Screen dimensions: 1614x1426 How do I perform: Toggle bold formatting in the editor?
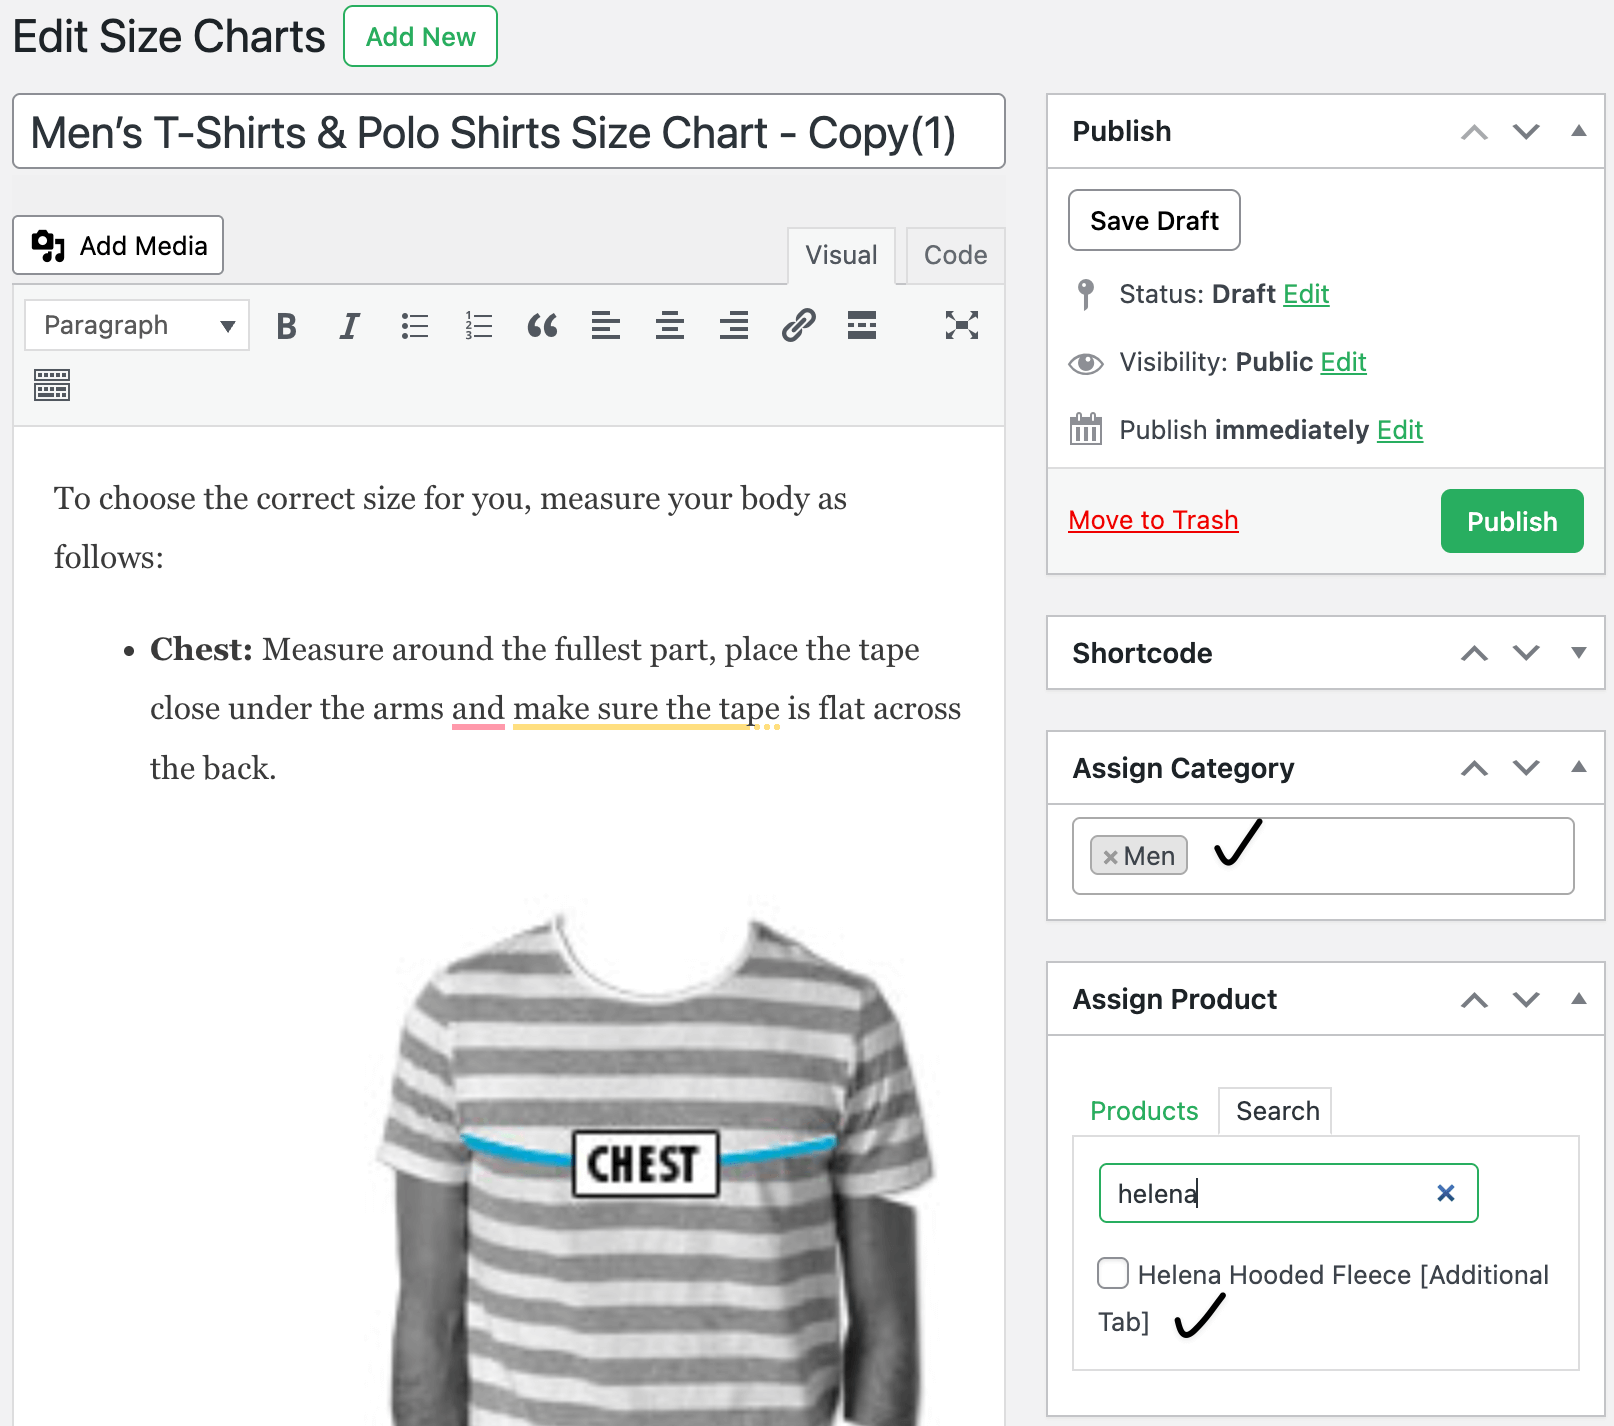tap(286, 325)
